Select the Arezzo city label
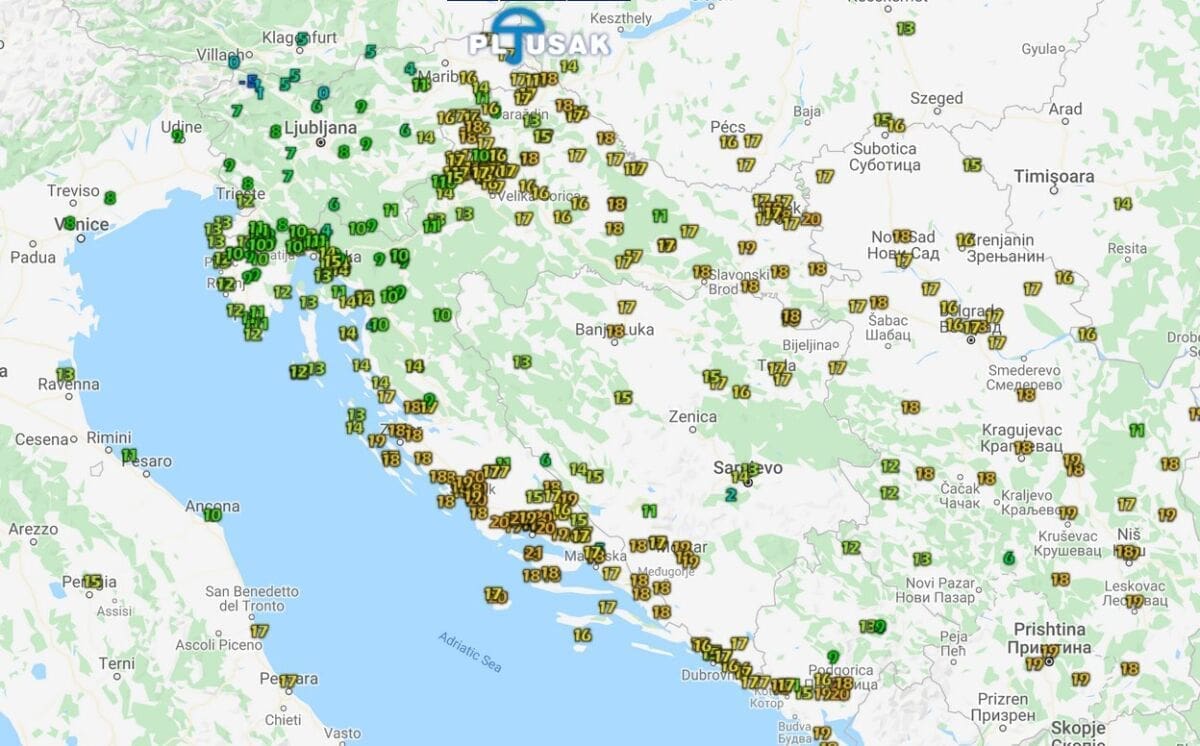The image size is (1200, 746). [33, 529]
